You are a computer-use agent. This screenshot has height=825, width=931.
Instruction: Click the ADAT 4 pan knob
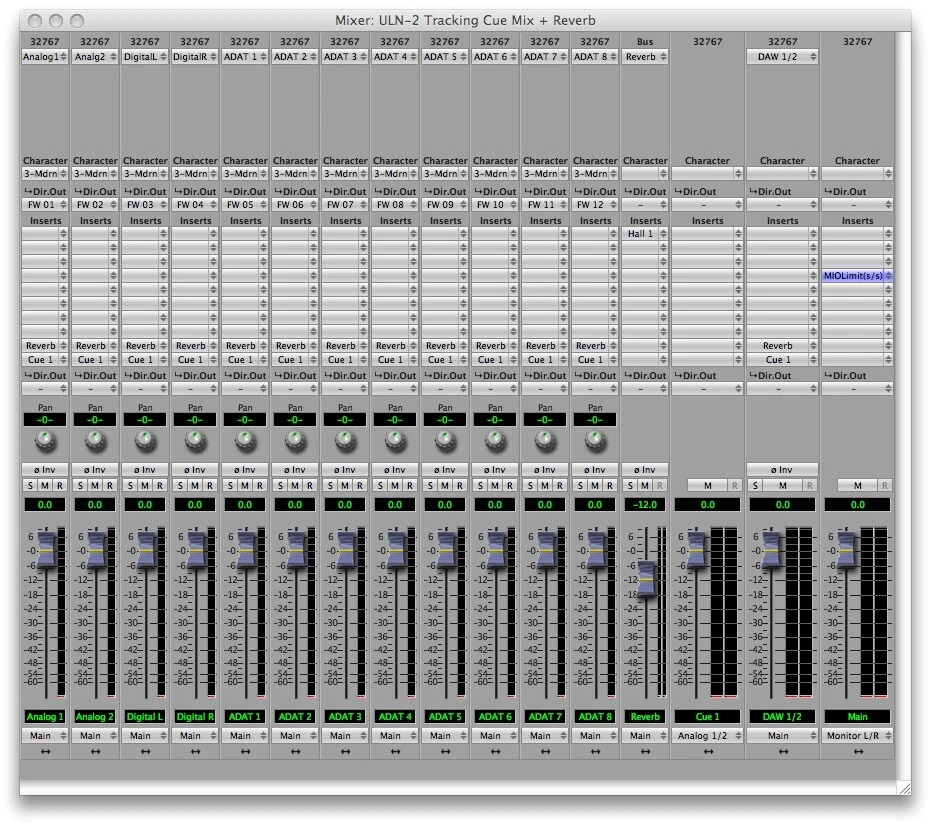point(395,441)
